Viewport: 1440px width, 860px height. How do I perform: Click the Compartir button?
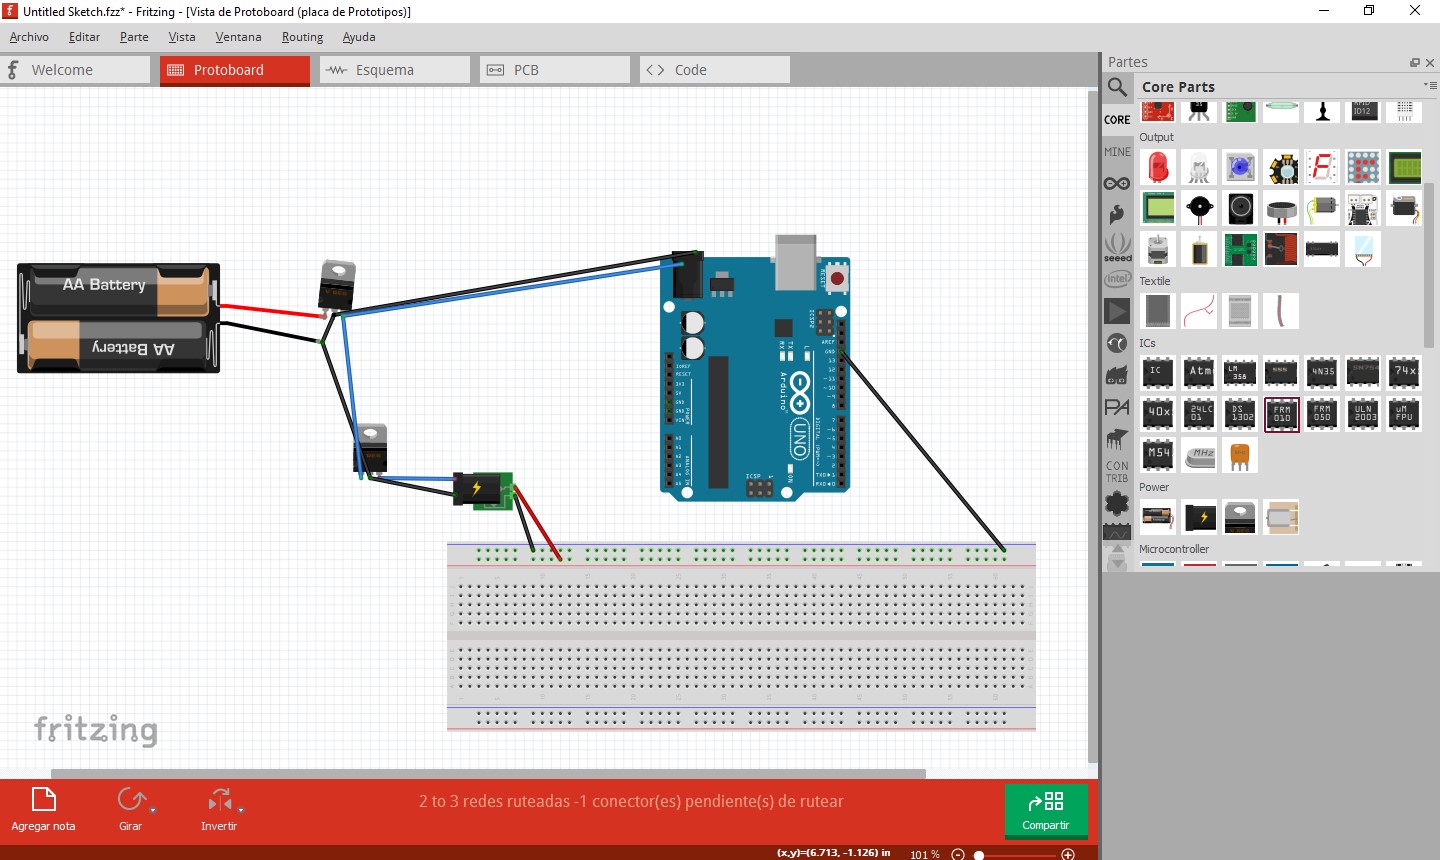click(x=1045, y=810)
